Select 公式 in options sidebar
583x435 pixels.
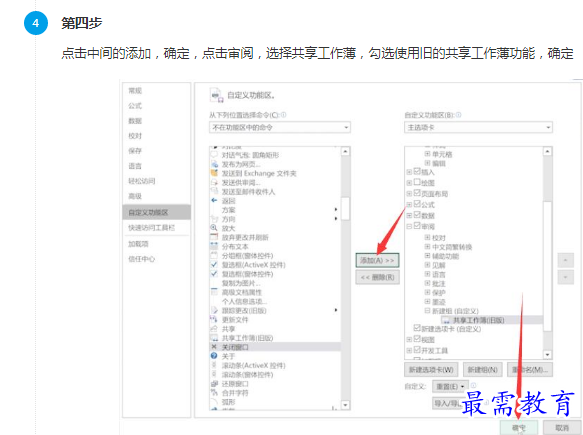(x=135, y=106)
